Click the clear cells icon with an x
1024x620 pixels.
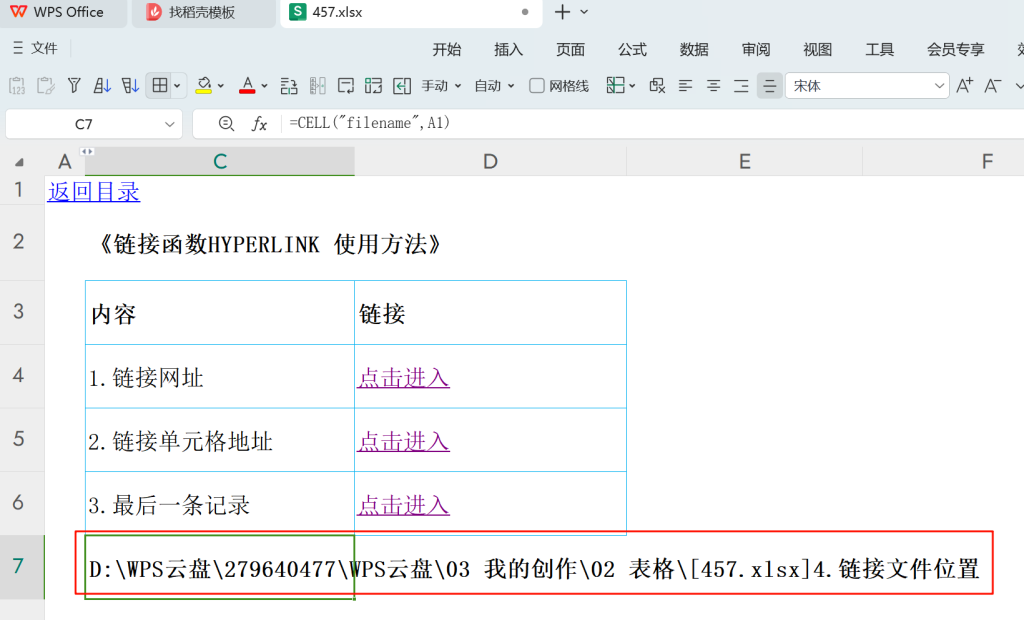[x=657, y=86]
